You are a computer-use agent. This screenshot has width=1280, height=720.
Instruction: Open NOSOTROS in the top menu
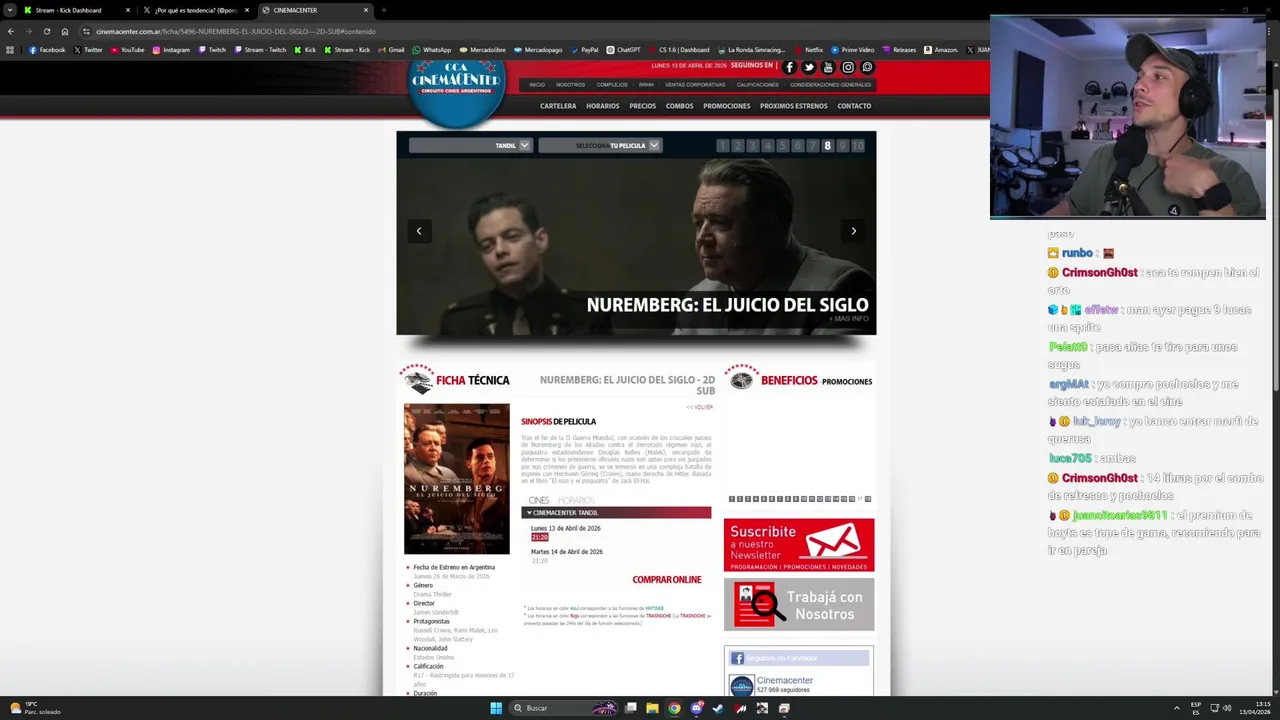pyautogui.click(x=570, y=85)
